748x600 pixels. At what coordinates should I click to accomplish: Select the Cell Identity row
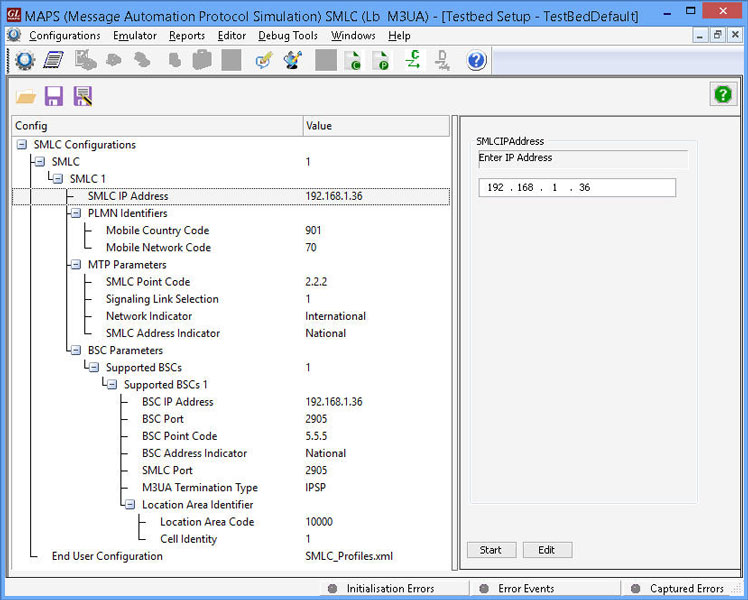pos(231,539)
